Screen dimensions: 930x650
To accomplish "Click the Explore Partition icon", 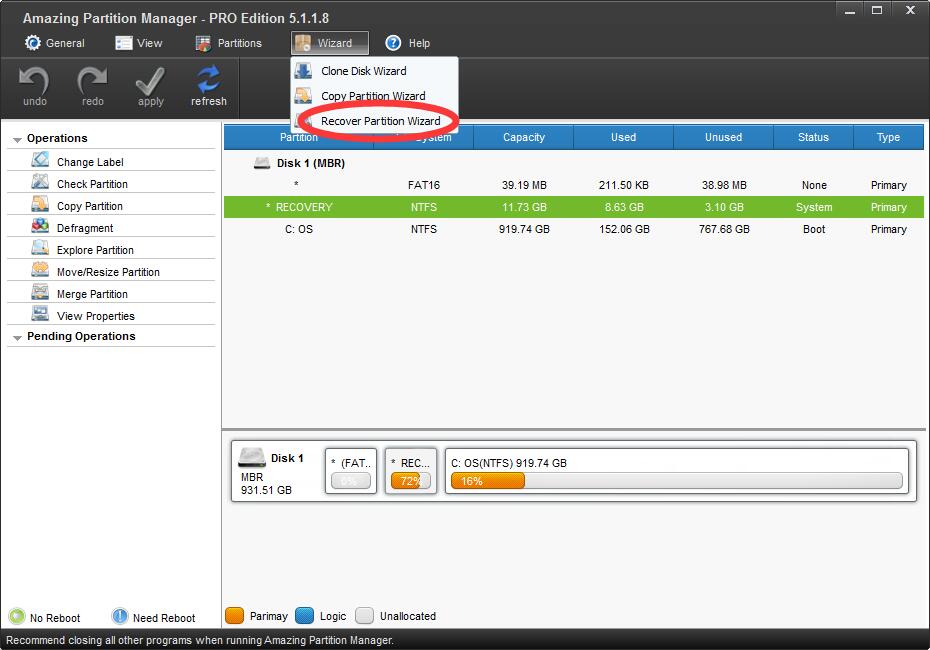I will pyautogui.click(x=40, y=248).
